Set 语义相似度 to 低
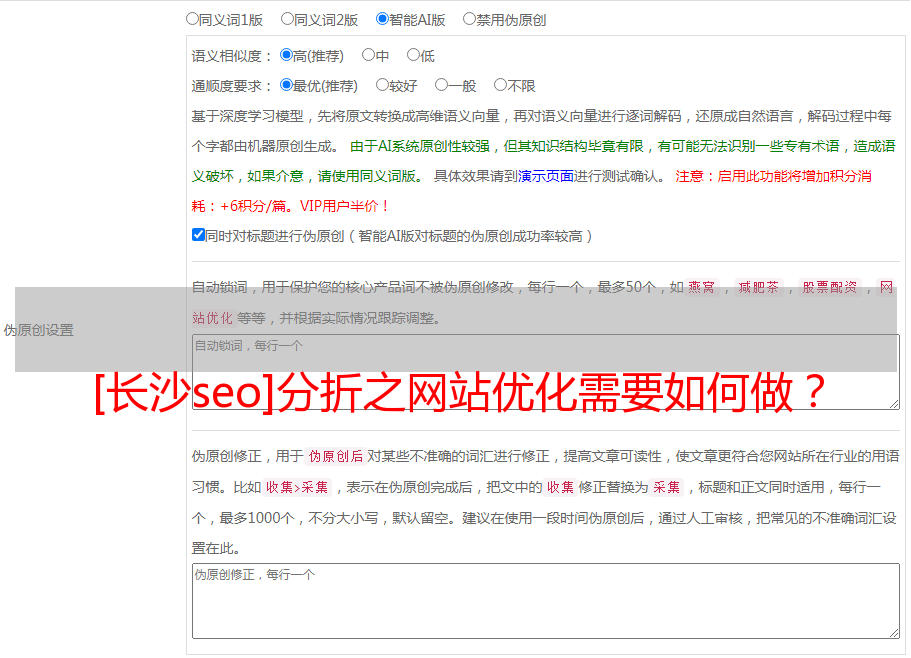Viewport: 911px width, 658px height. (x=413, y=56)
